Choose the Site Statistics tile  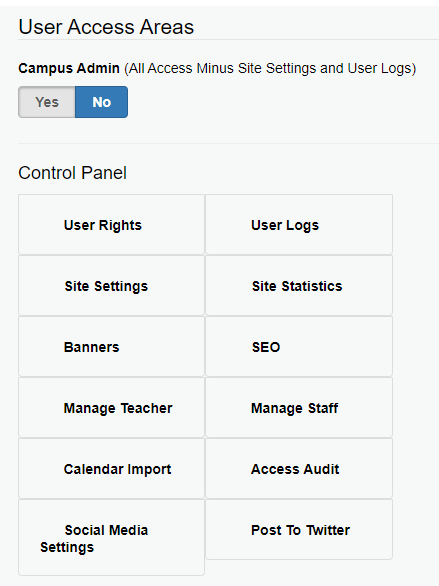pyautogui.click(x=299, y=286)
